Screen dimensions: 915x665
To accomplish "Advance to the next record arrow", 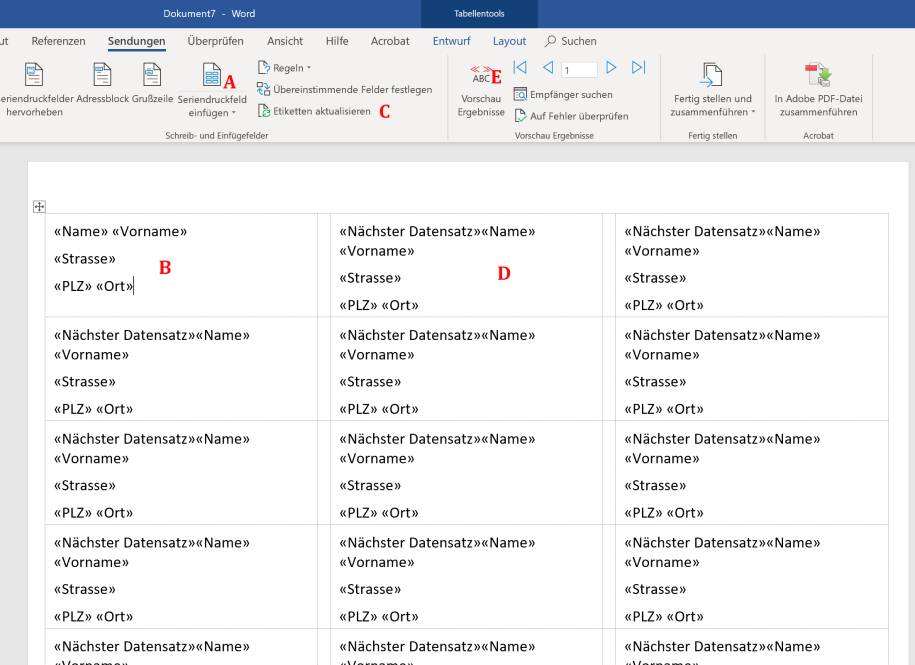I will click(611, 68).
